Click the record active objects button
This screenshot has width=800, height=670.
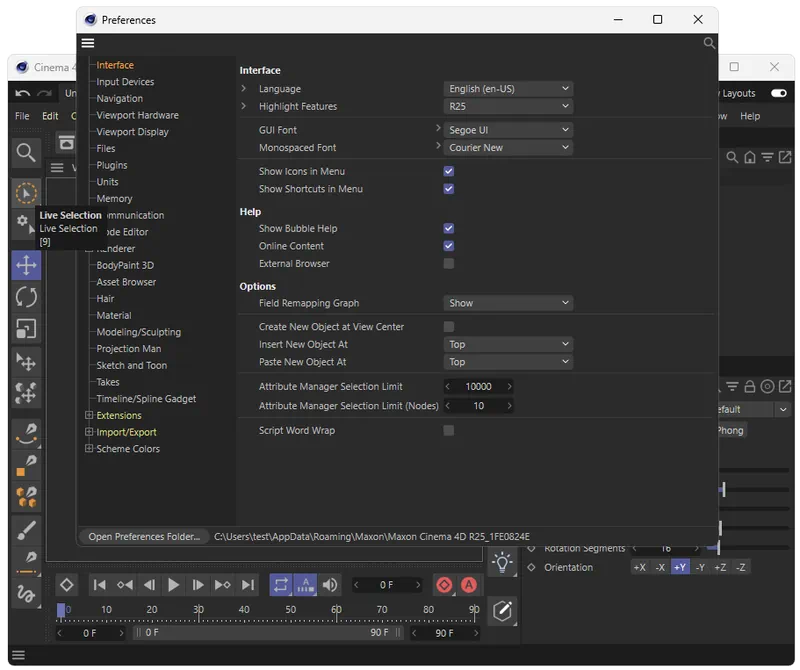tap(444, 585)
